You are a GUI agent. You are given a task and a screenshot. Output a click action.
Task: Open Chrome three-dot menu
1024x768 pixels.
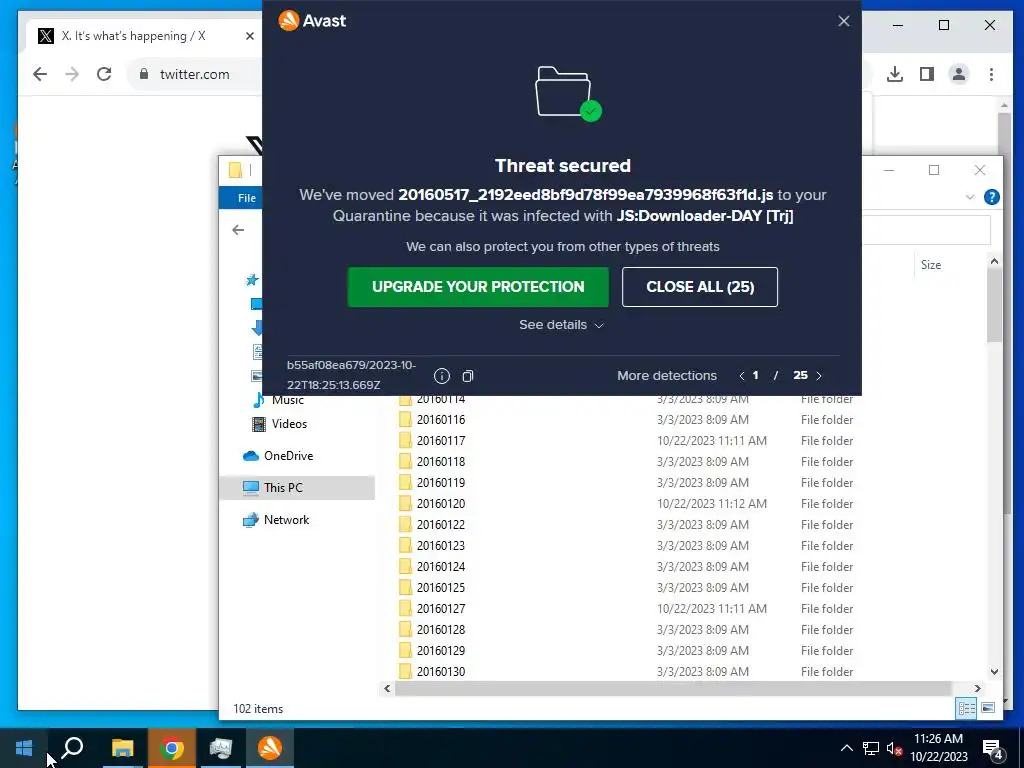pyautogui.click(x=991, y=74)
